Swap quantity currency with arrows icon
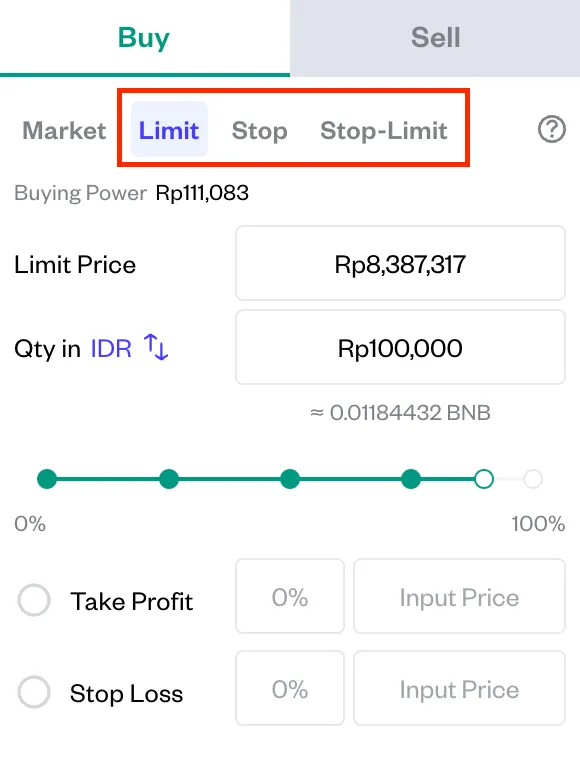The image size is (580, 783). pyautogui.click(x=156, y=347)
